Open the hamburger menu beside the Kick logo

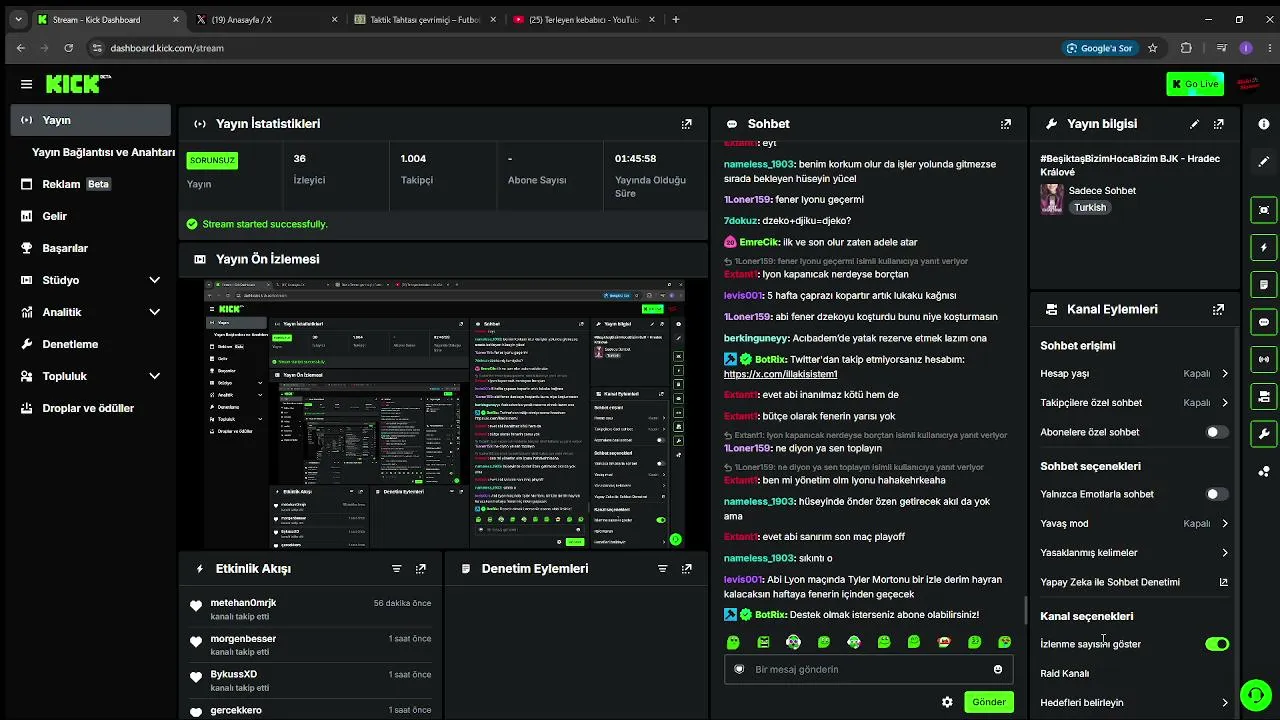pyautogui.click(x=26, y=84)
